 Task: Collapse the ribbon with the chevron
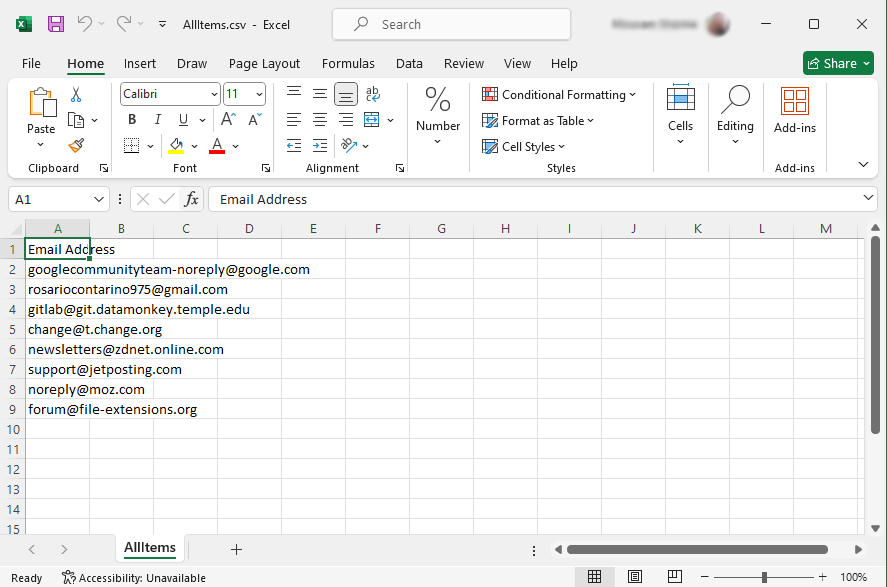click(863, 165)
